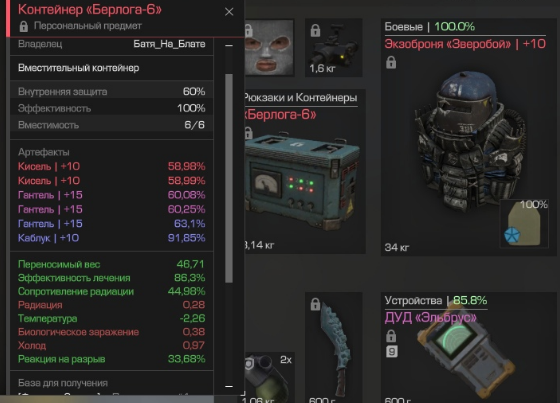The image size is (560, 403).
Task: Click the serrated blue knife item
Action: click(x=334, y=347)
